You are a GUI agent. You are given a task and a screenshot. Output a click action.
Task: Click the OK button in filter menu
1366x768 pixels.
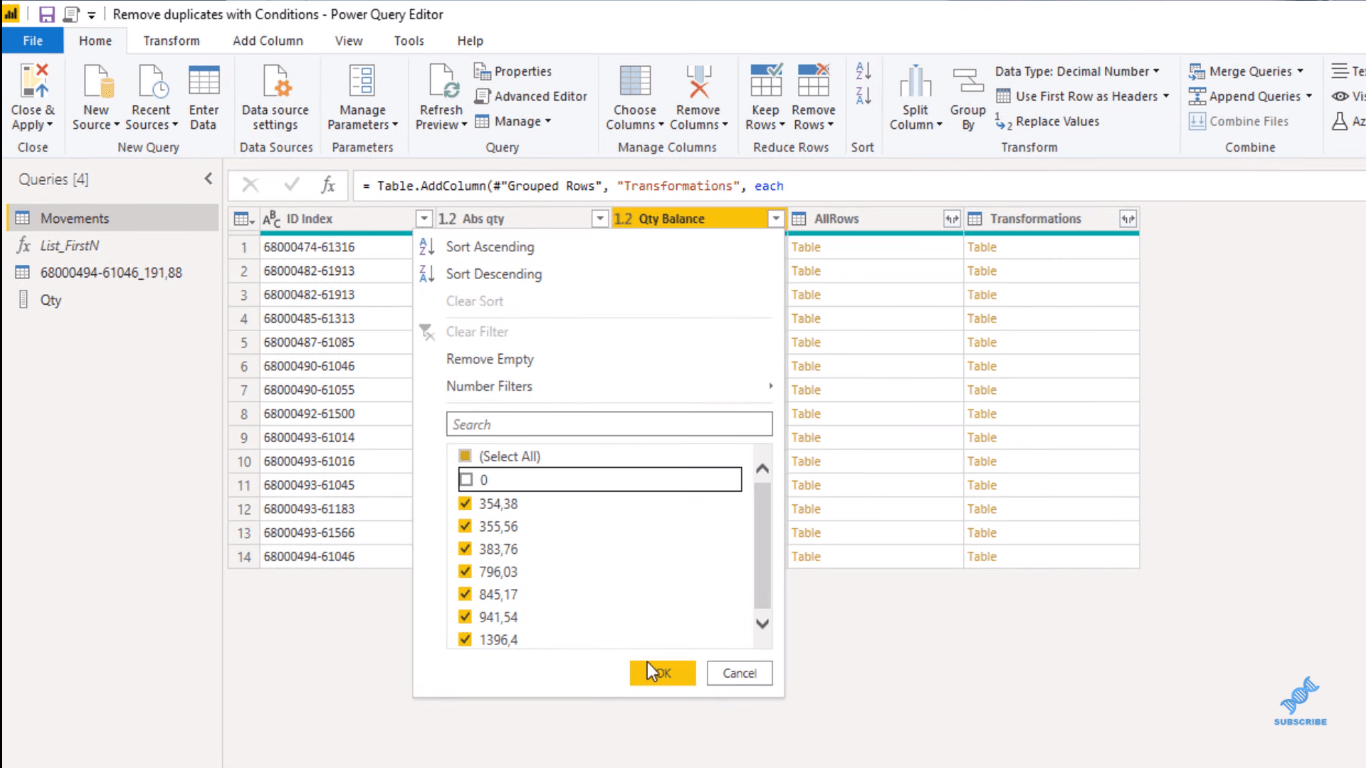pos(662,673)
